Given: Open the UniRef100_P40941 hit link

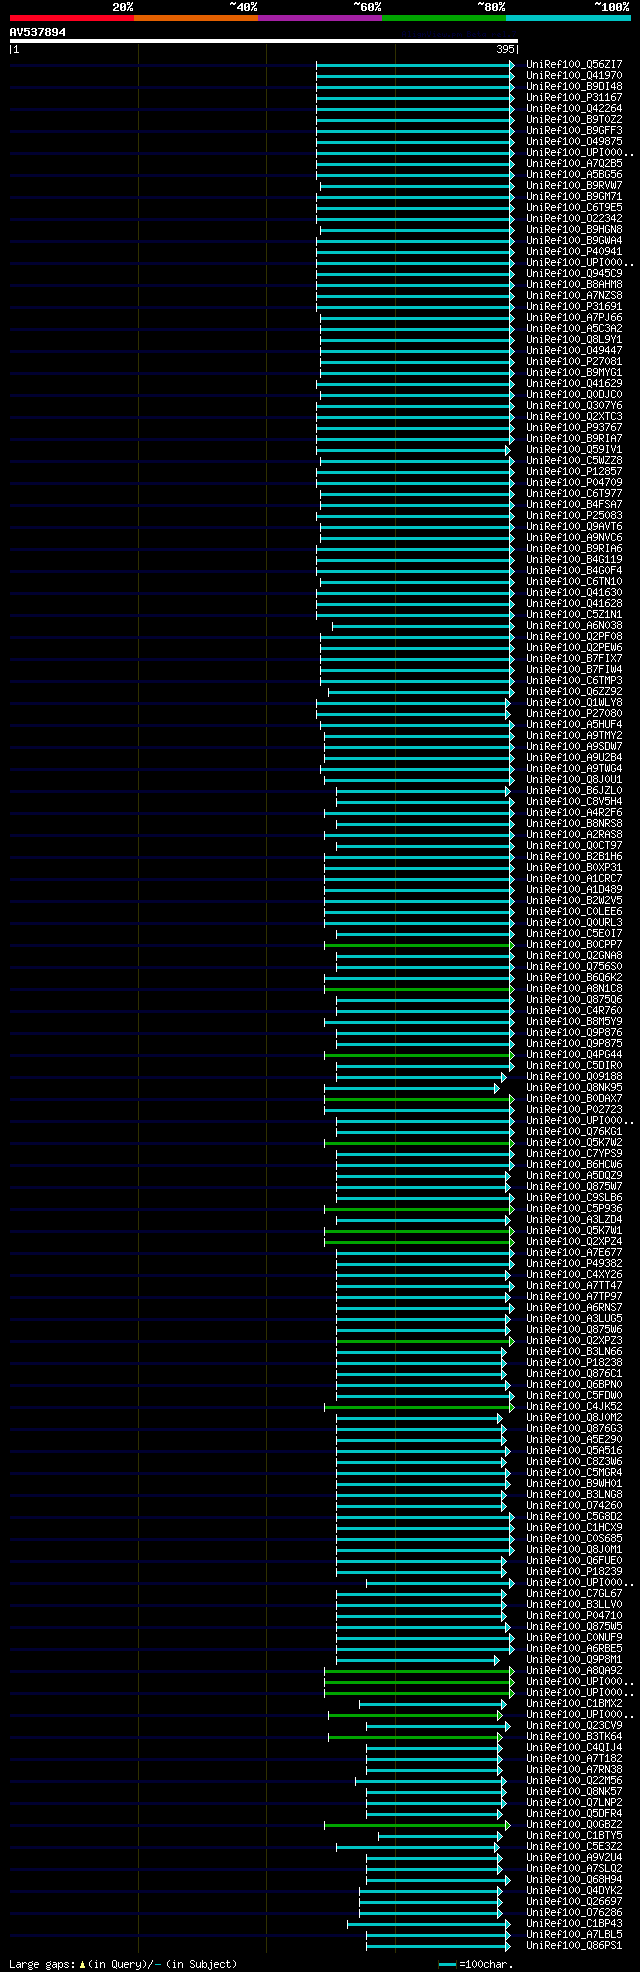Looking at the screenshot, I should point(574,251).
